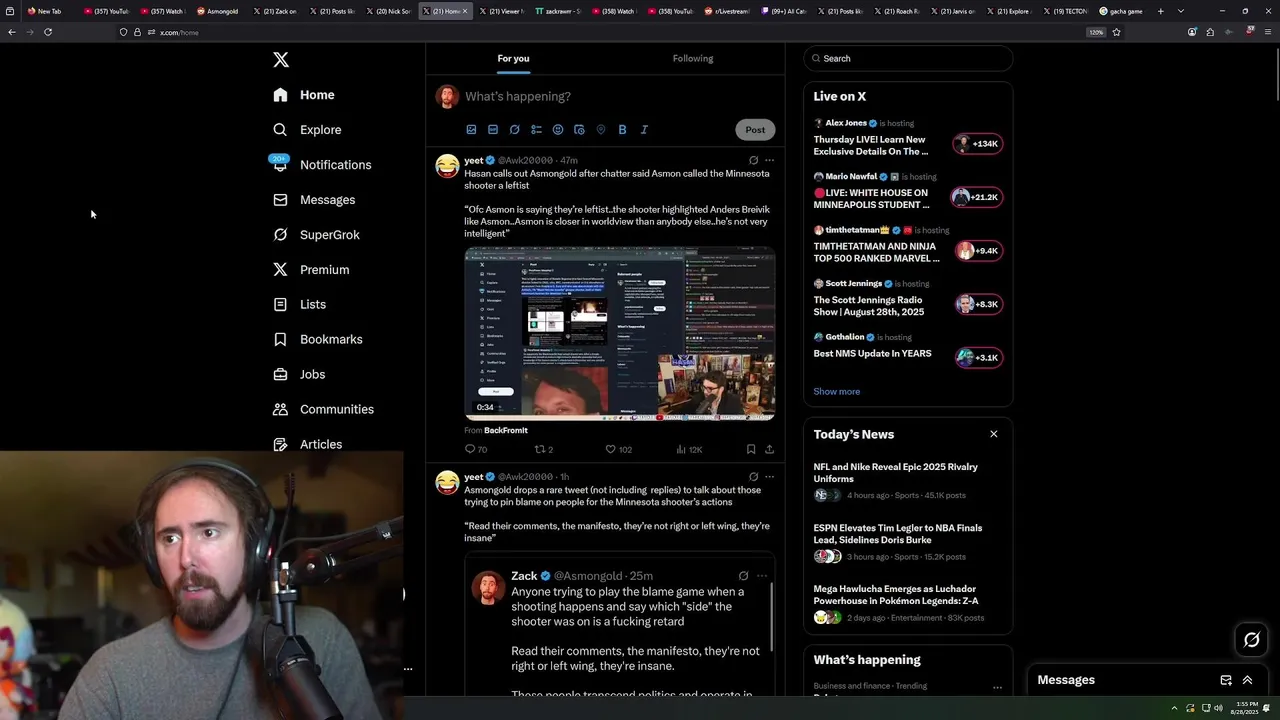Play the 0:34 video thumbnail
The height and width of the screenshot is (720, 1280).
(x=620, y=333)
